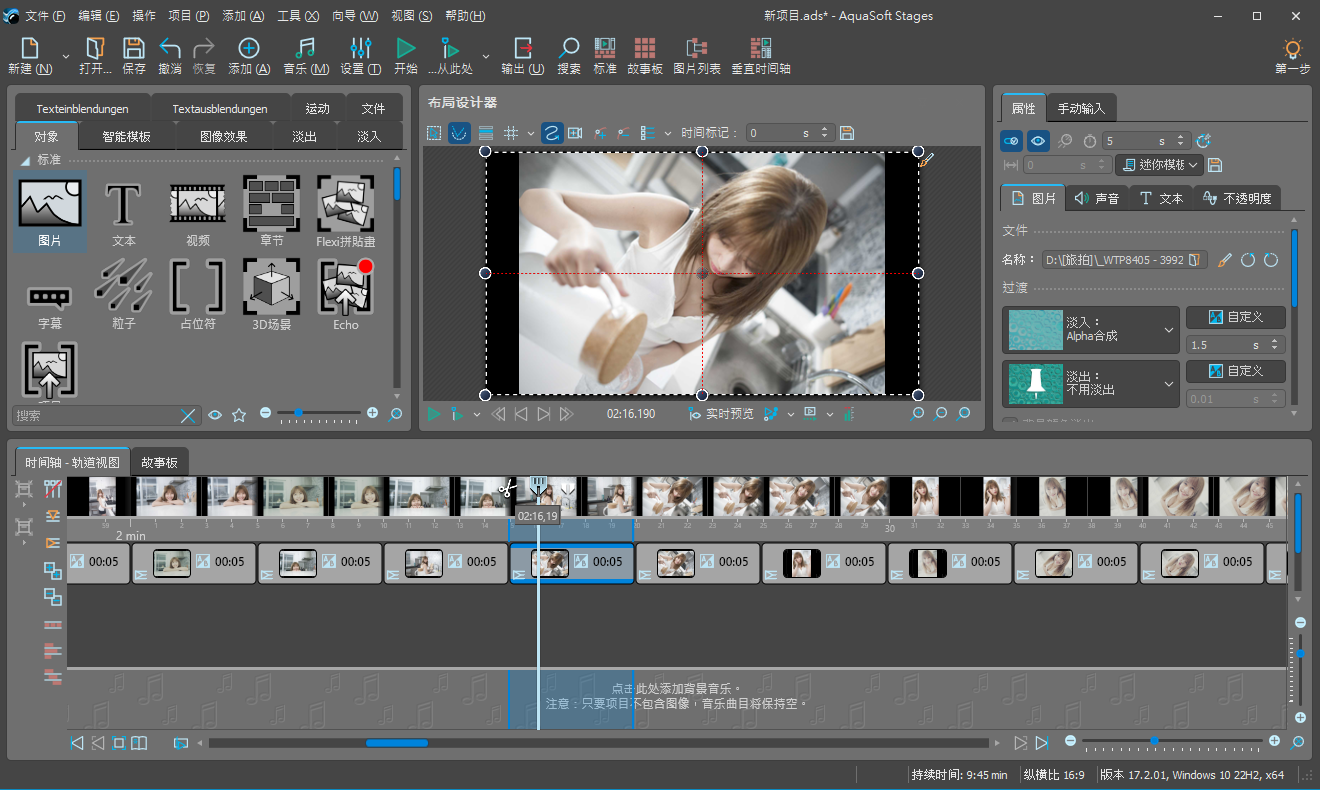The image size is (1320, 790).
Task: Open the Wizards (向导) menu
Action: (355, 16)
